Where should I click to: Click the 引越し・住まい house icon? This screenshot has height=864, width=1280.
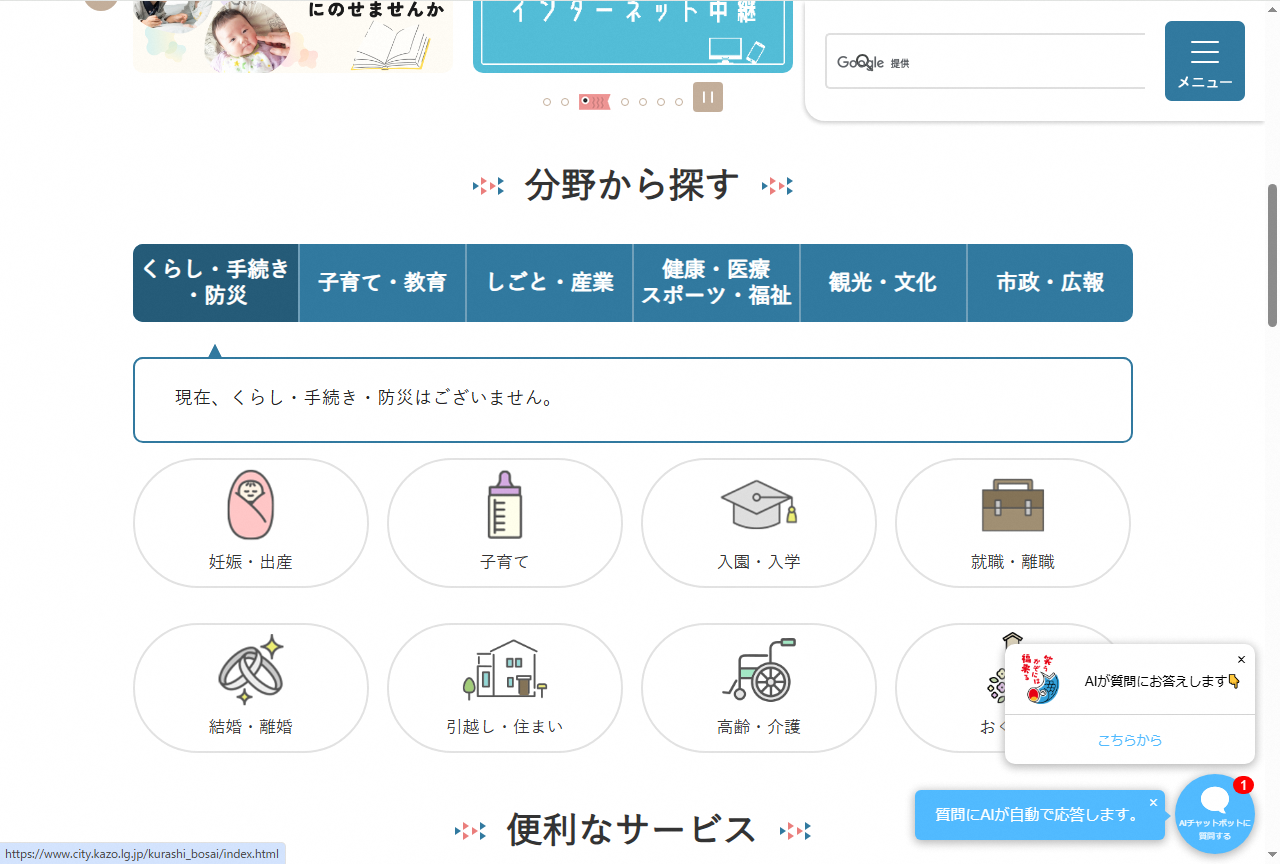(504, 670)
